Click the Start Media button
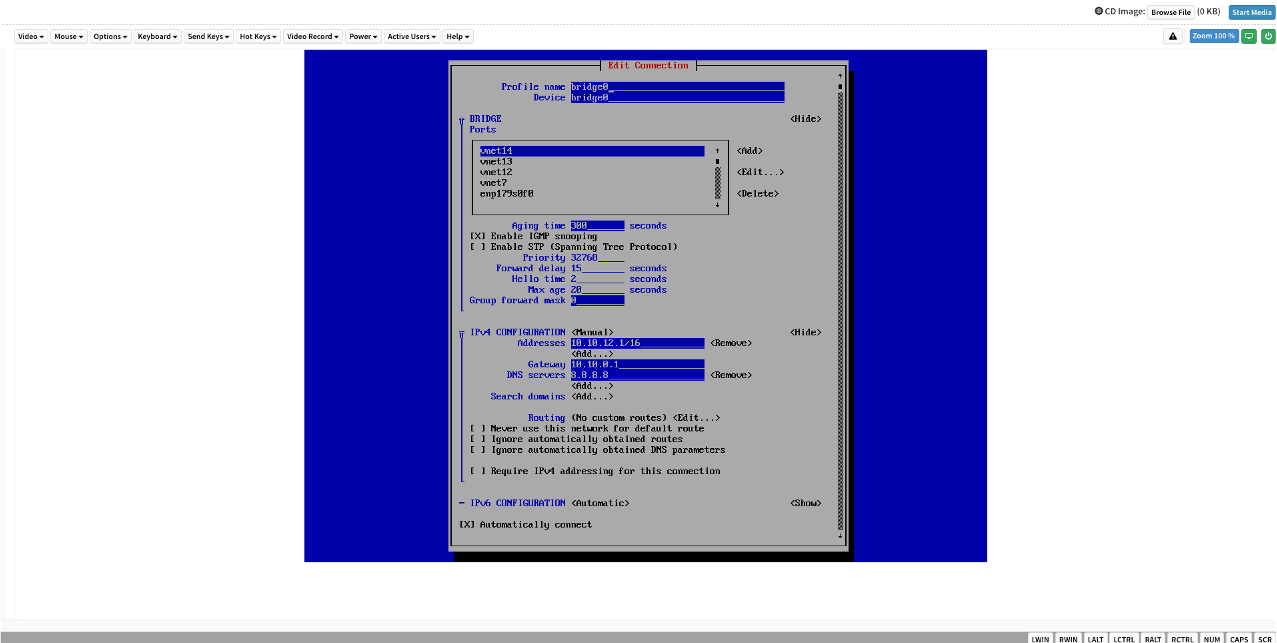This screenshot has width=1277, height=643. pos(1252,12)
